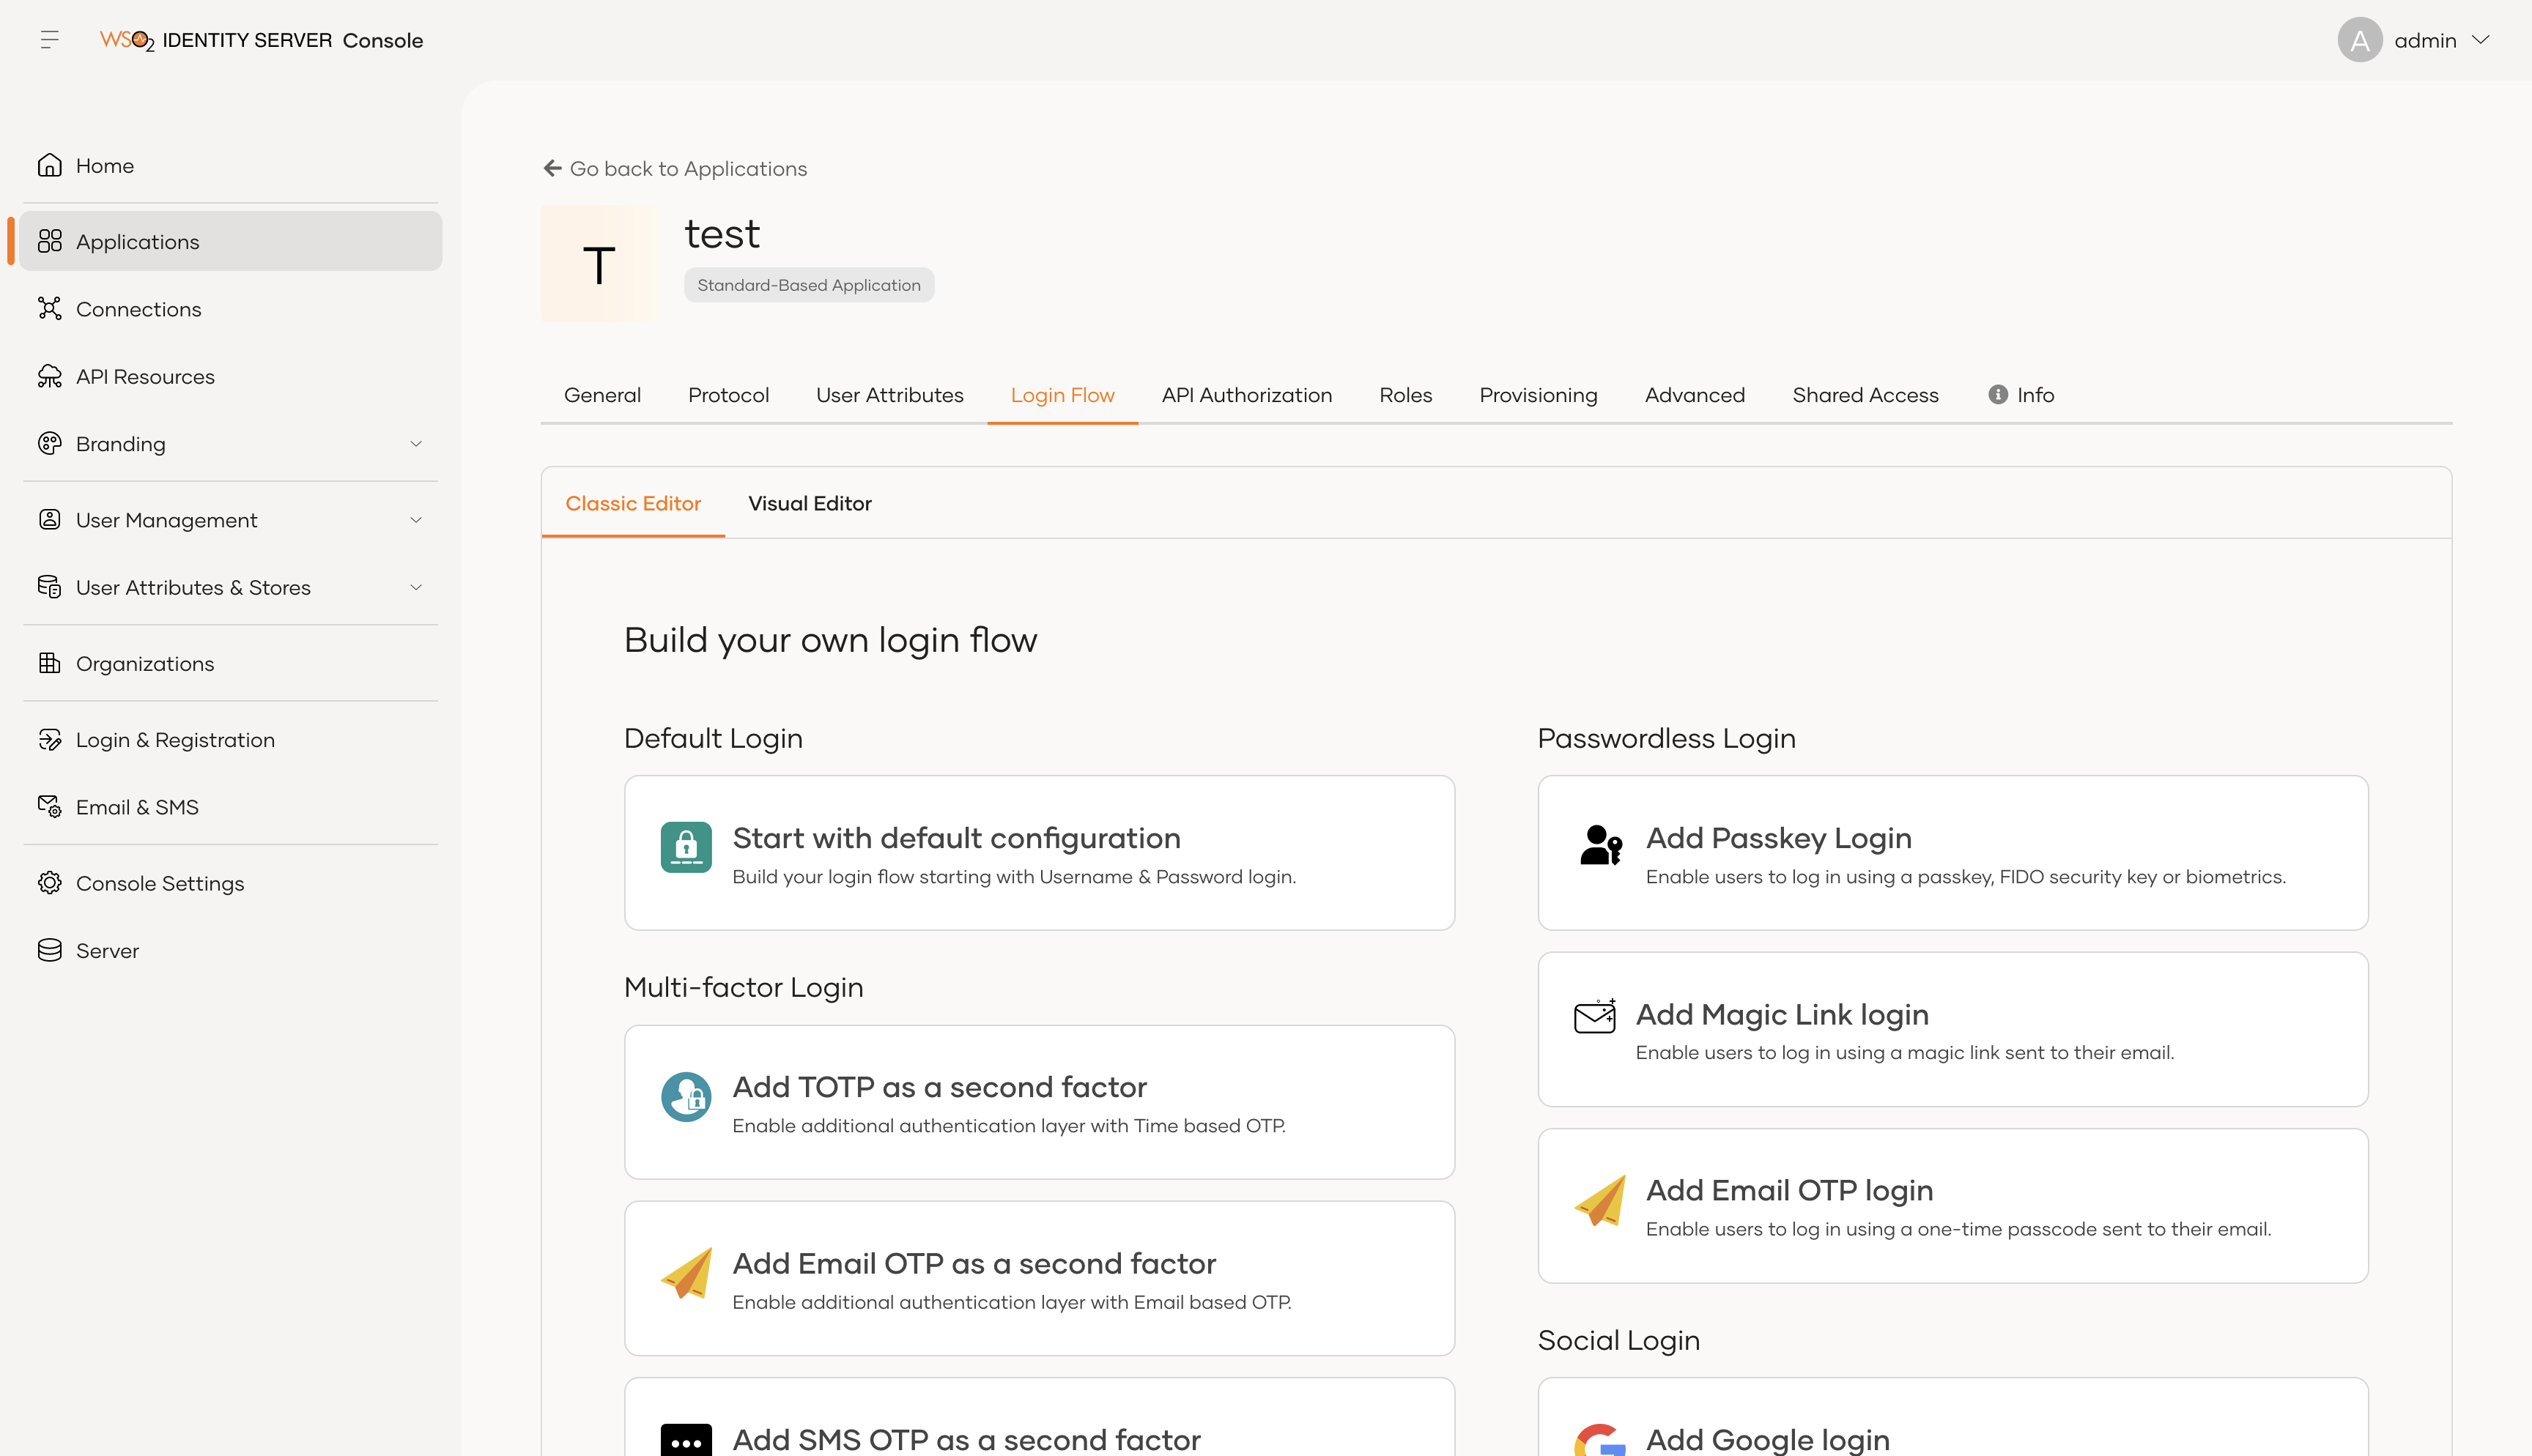Viewport: 2532px width, 1456px height.
Task: Click the Connections icon in sidebar
Action: (49, 308)
